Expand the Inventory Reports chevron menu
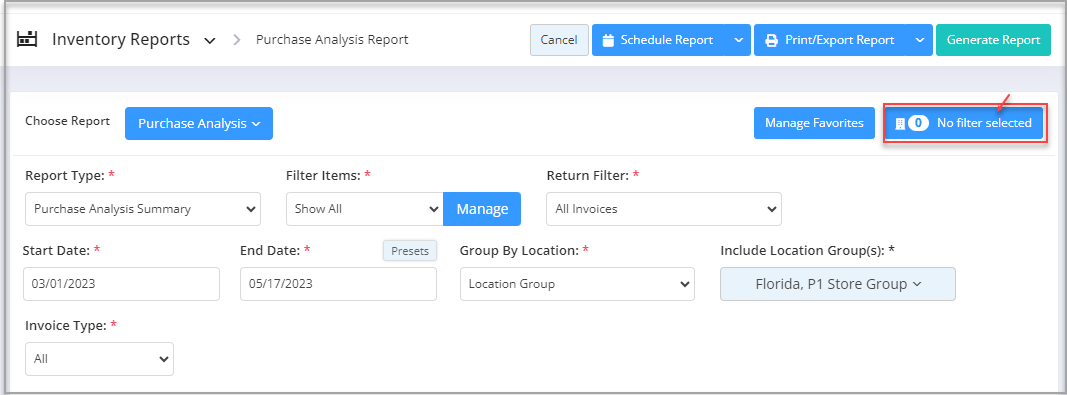Viewport: 1067px width, 395px height. [x=210, y=40]
